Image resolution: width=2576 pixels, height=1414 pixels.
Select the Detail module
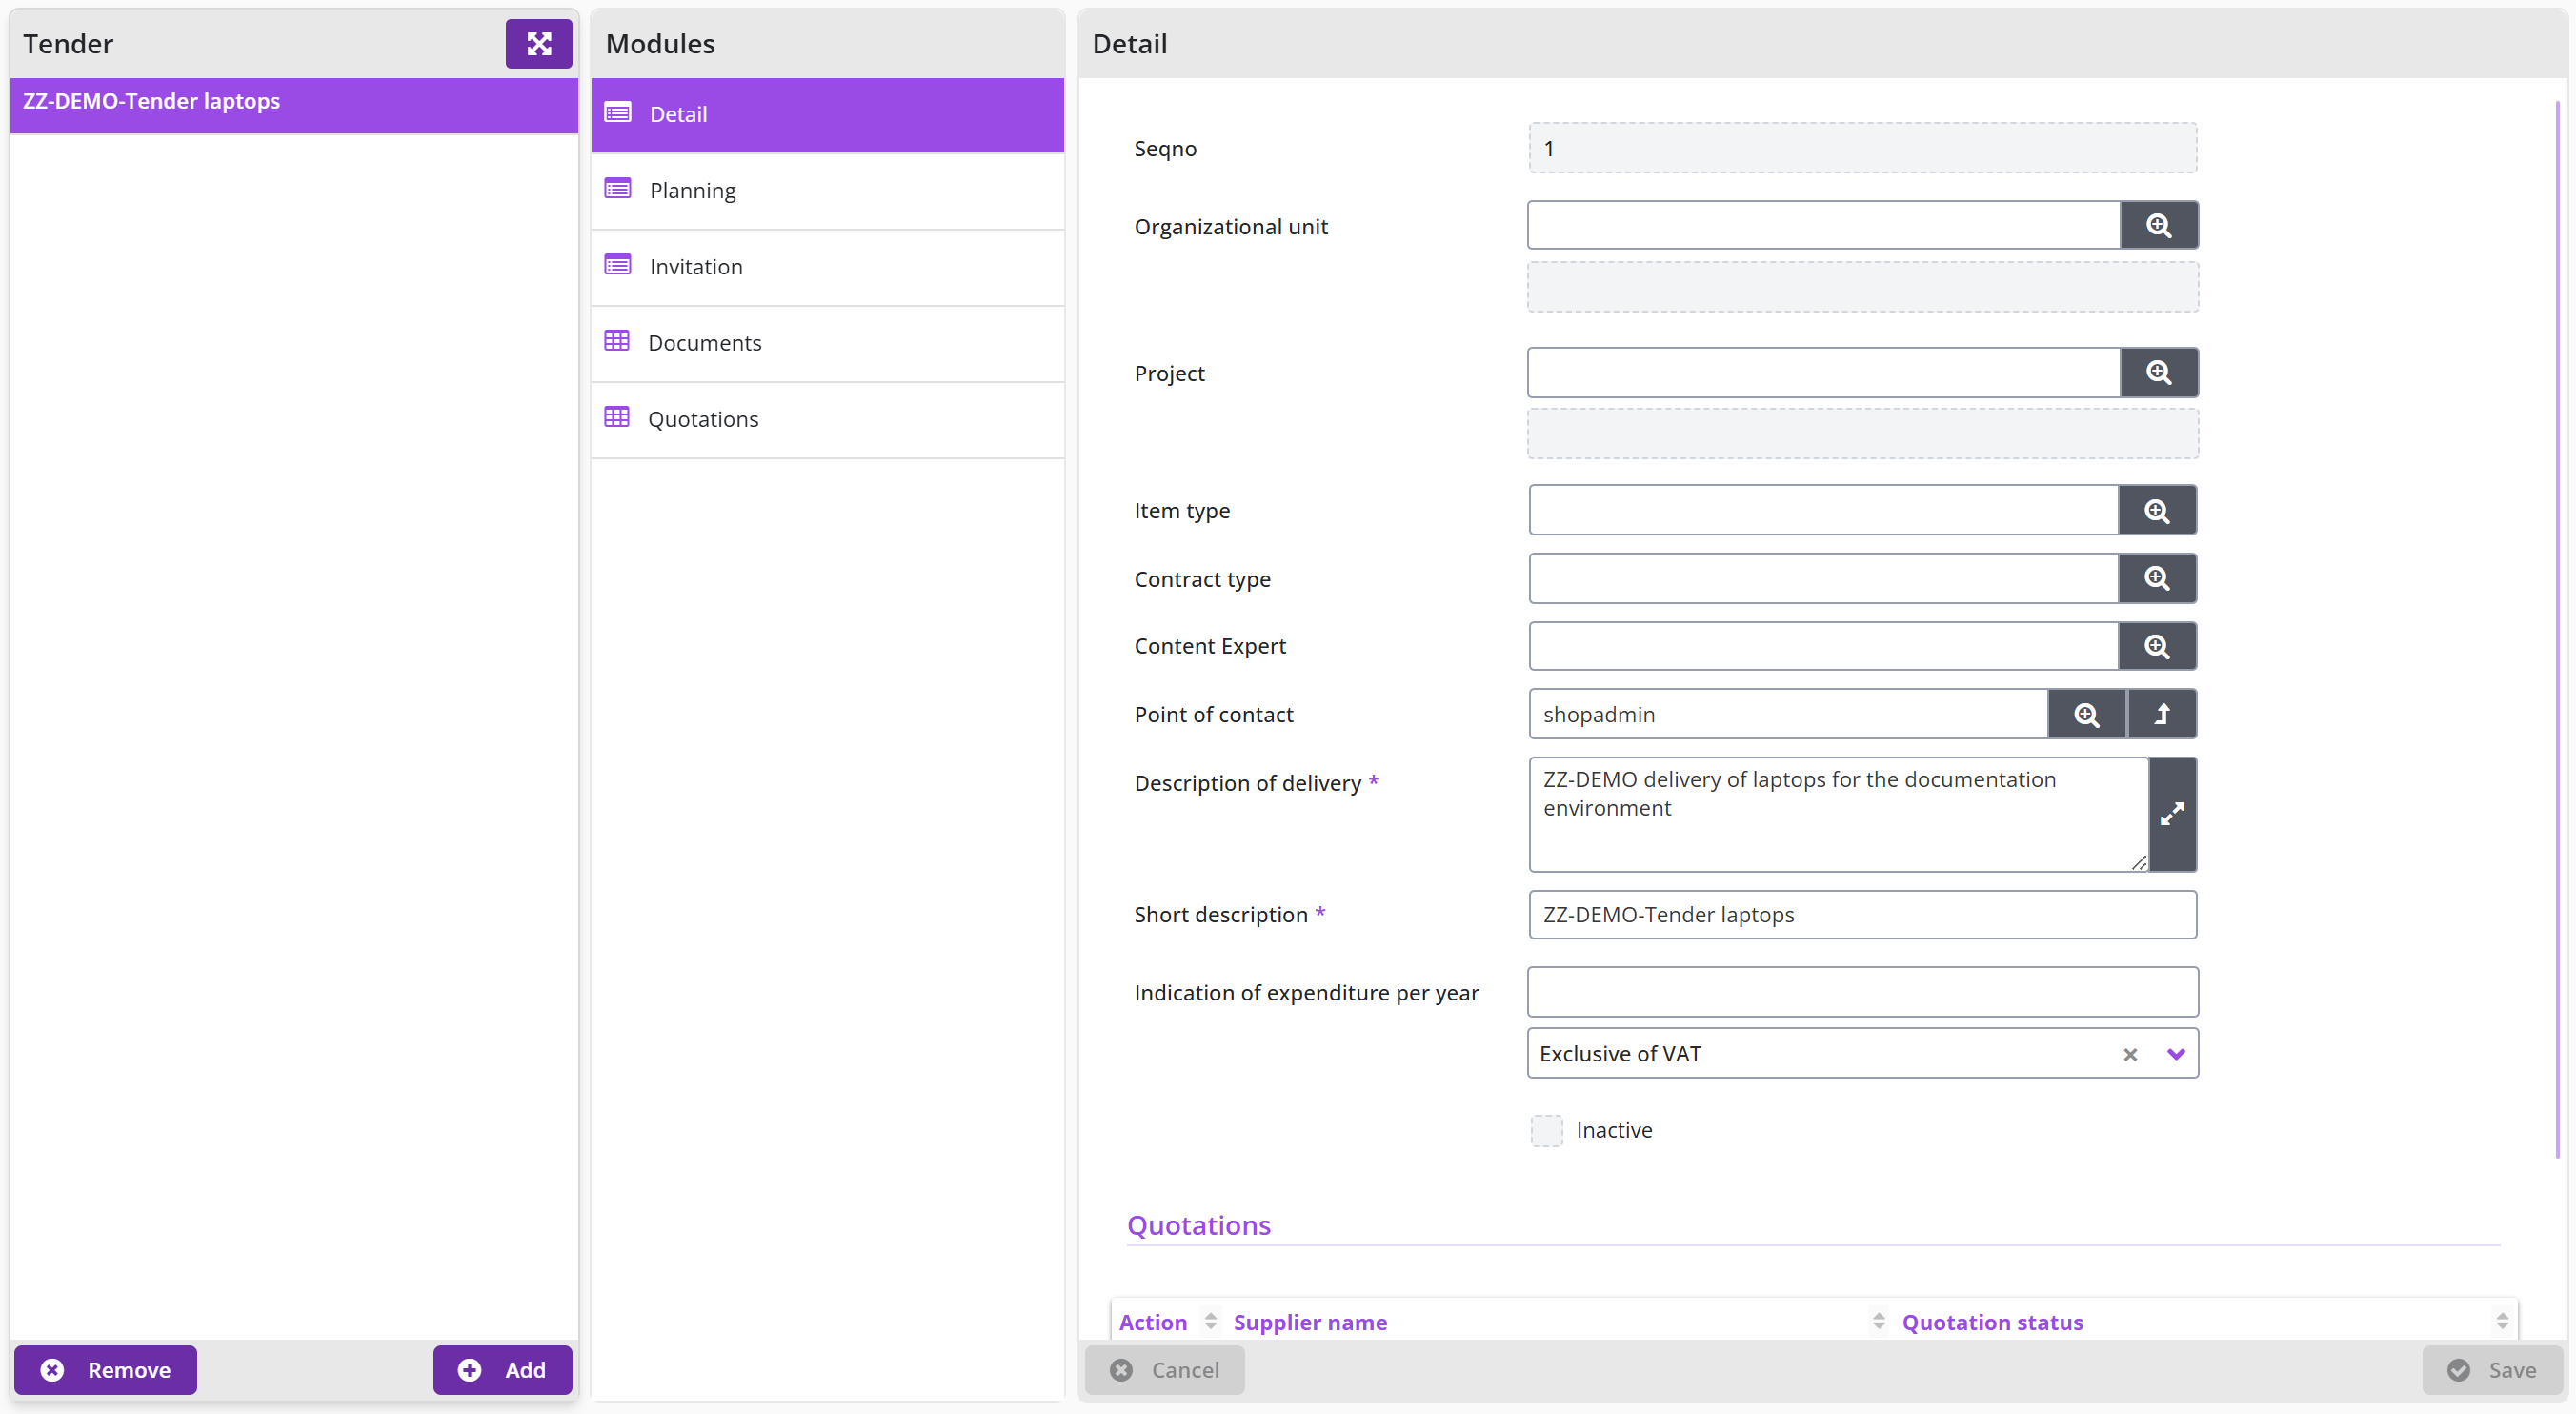(827, 114)
